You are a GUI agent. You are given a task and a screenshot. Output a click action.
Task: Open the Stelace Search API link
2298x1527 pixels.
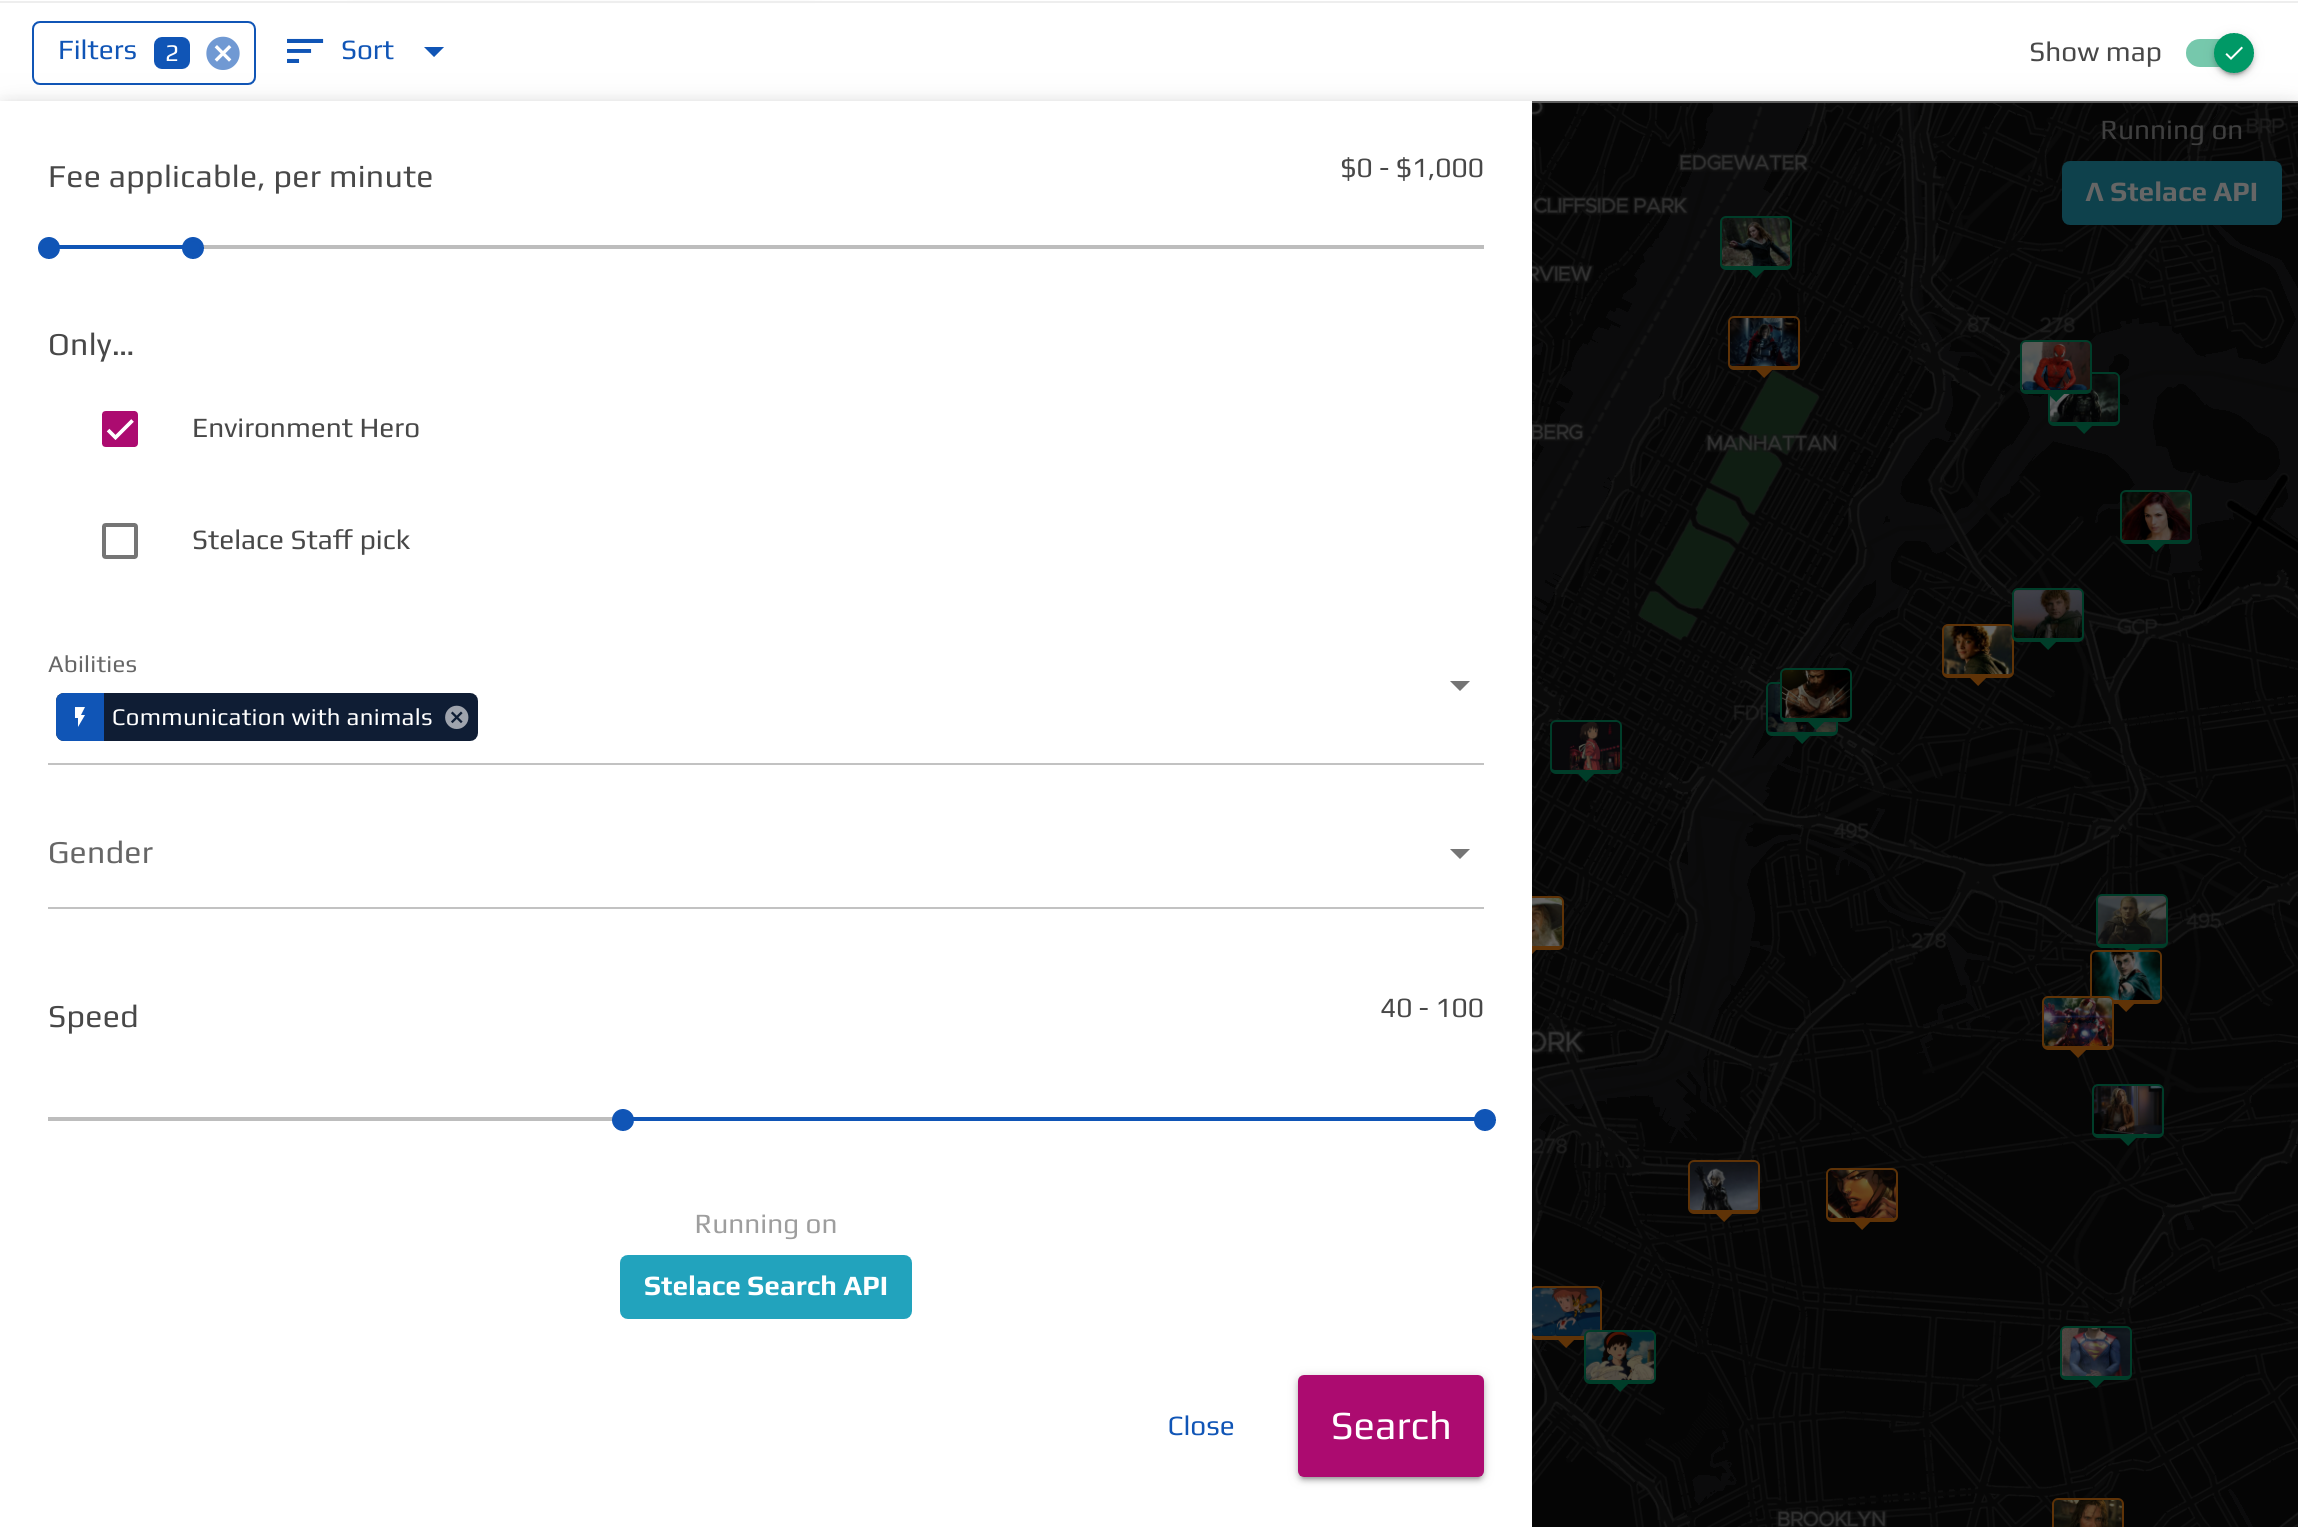[x=766, y=1287]
